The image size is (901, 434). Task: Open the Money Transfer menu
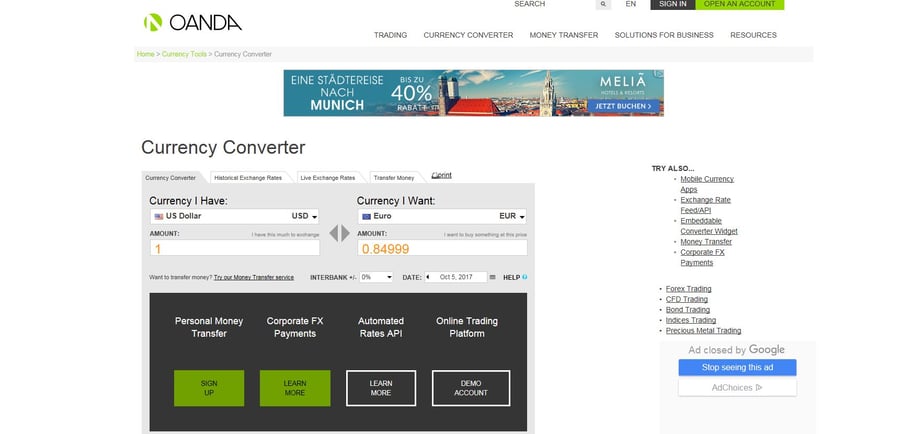point(563,35)
